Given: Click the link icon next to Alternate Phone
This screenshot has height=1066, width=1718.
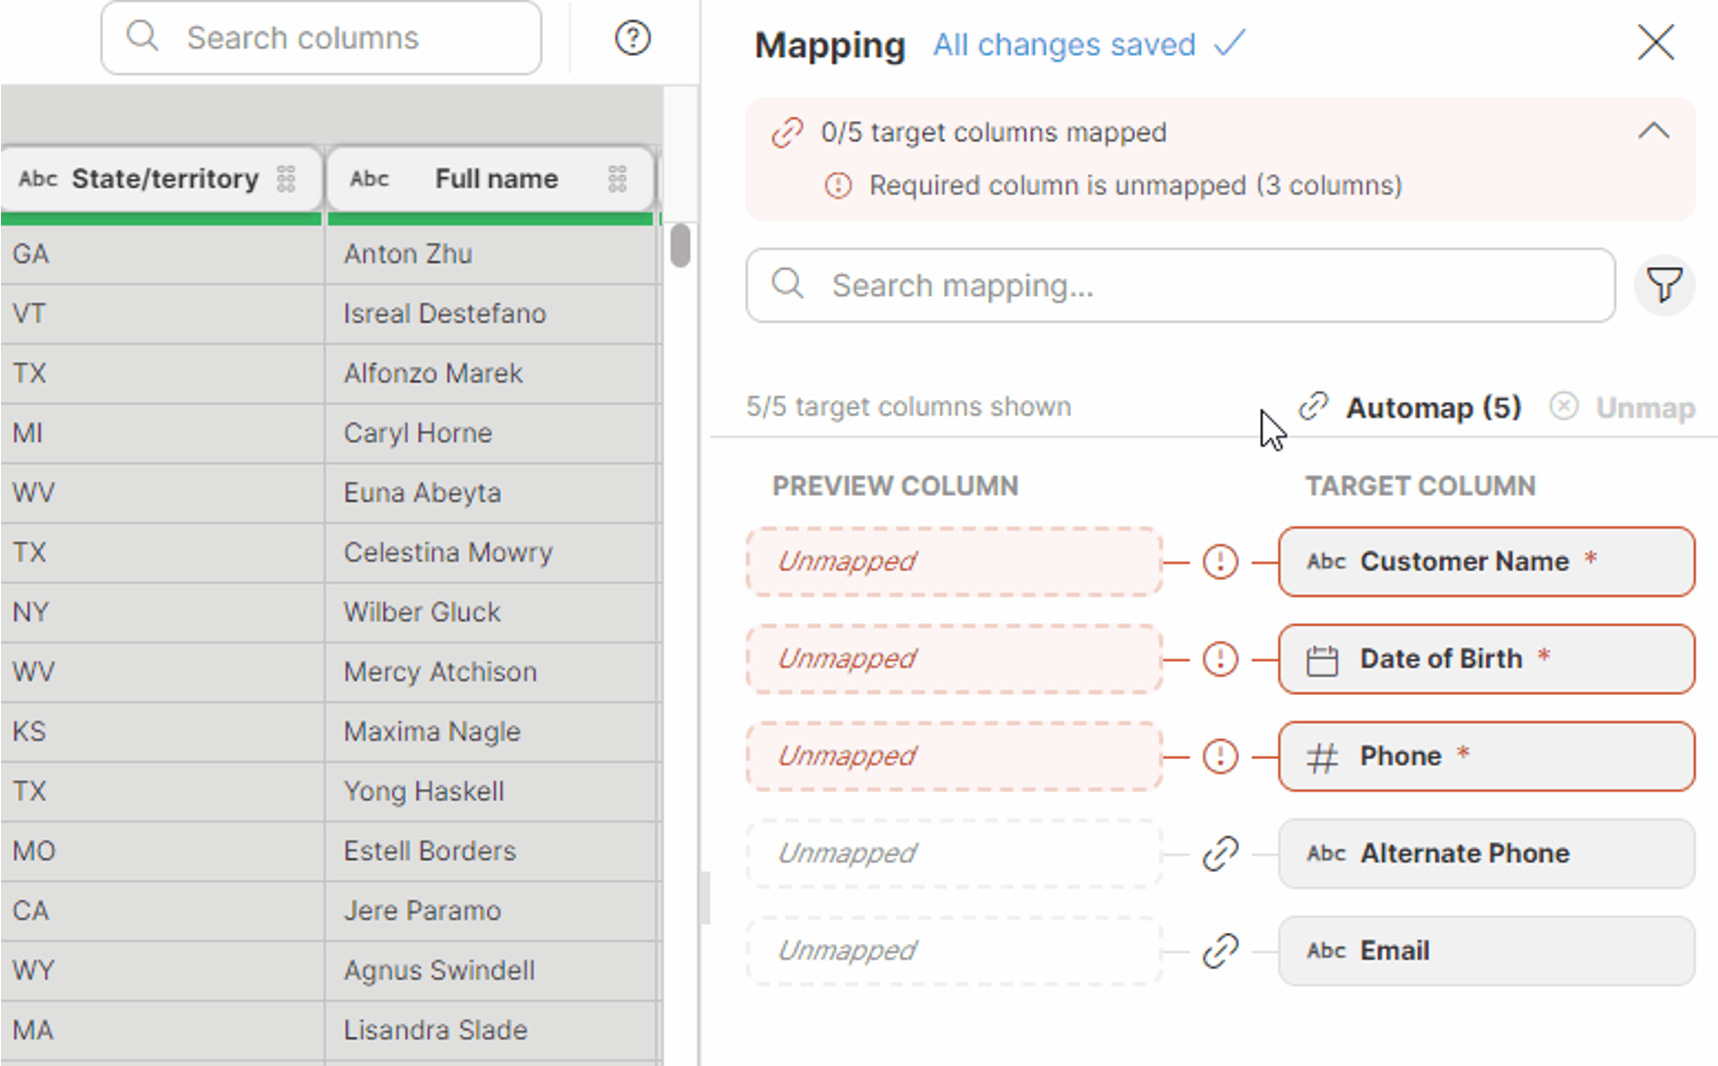Looking at the screenshot, I should pyautogui.click(x=1219, y=853).
